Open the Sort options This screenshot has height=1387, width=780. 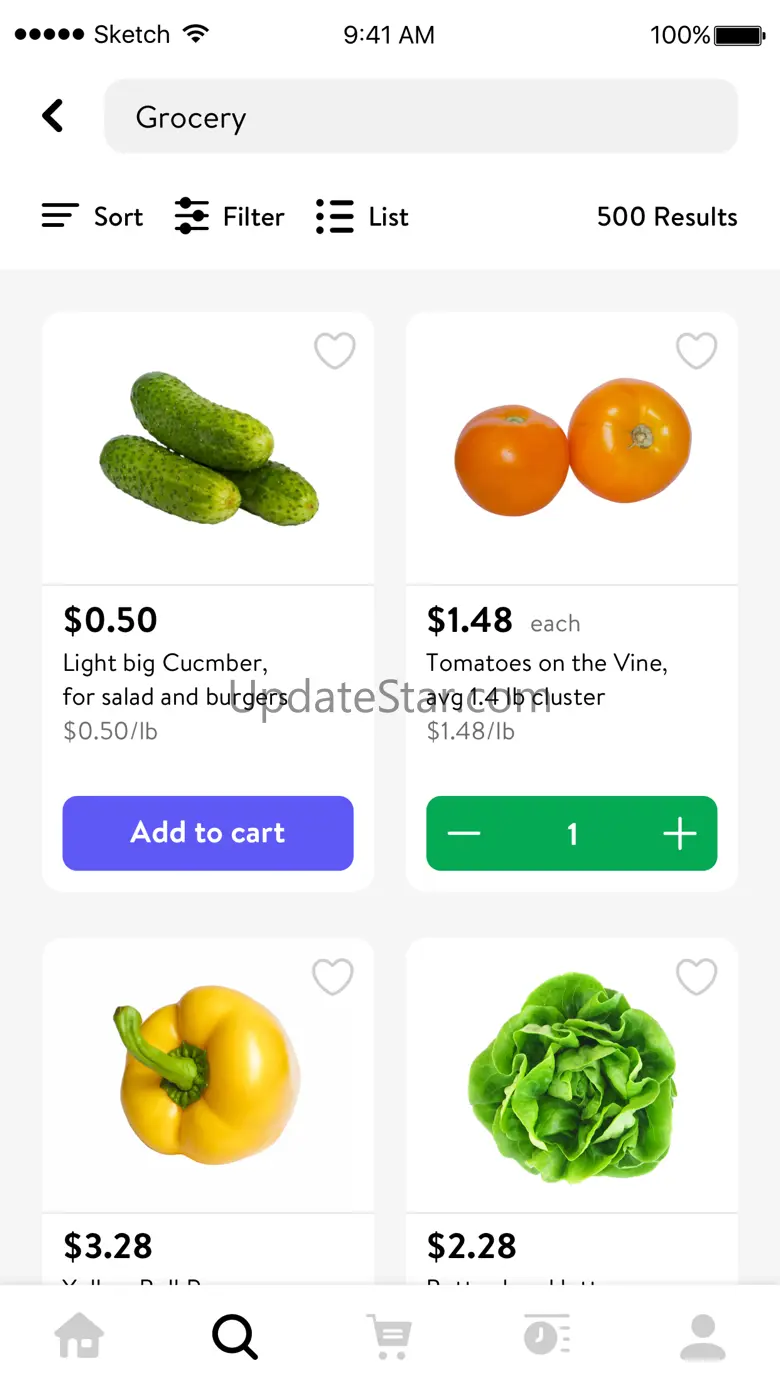click(92, 217)
